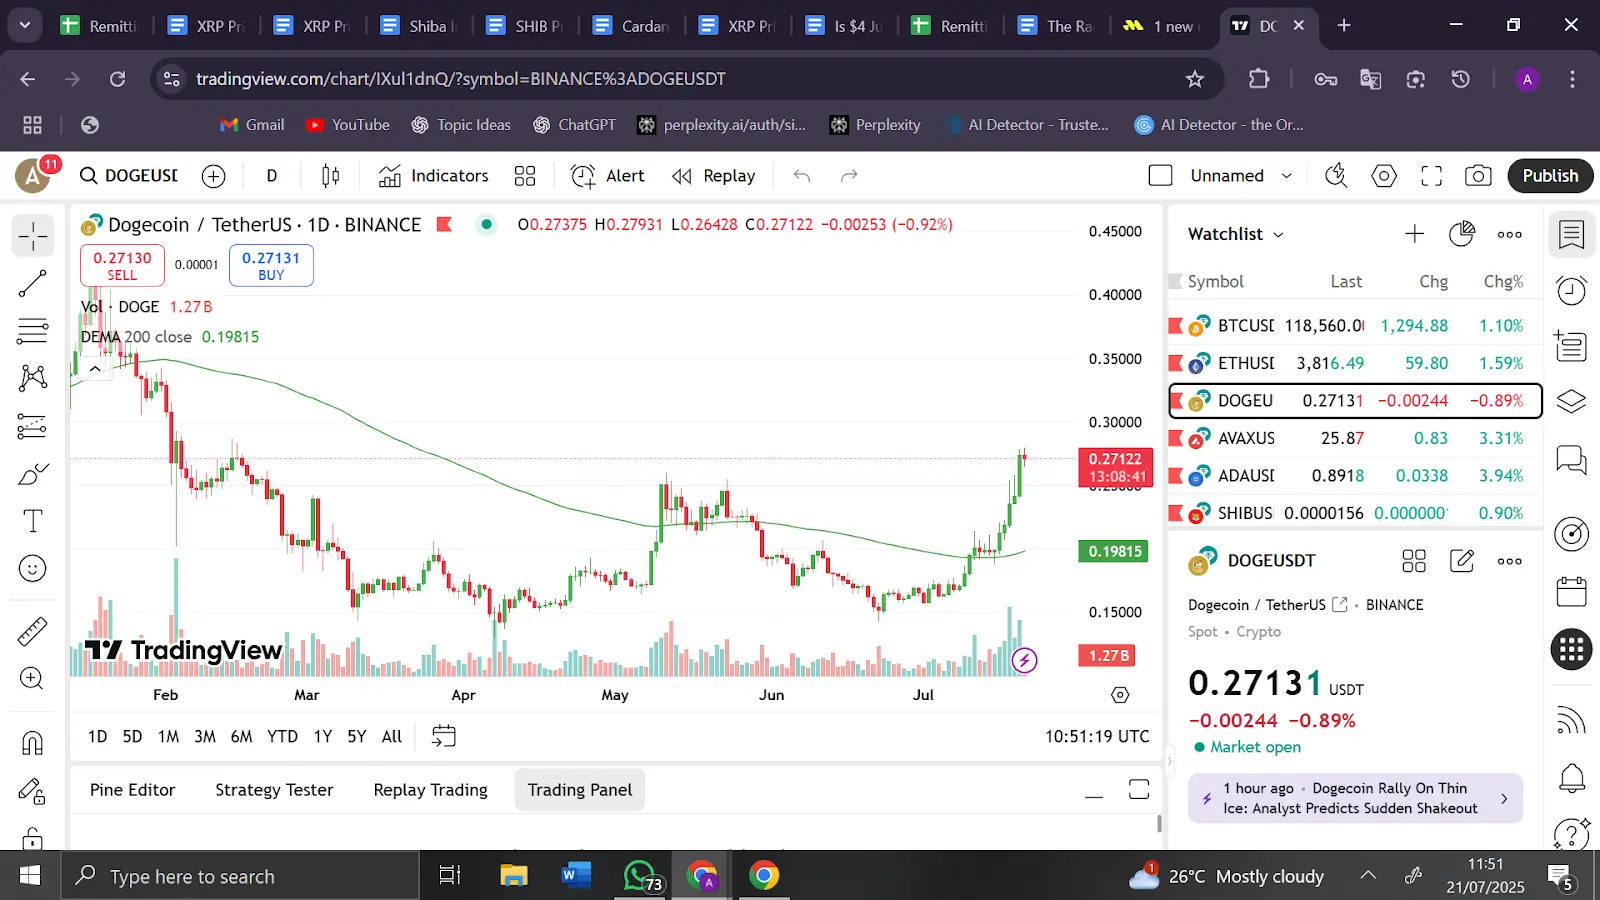
Task: Select SHIBUSD row in watchlist
Action: pos(1355,513)
